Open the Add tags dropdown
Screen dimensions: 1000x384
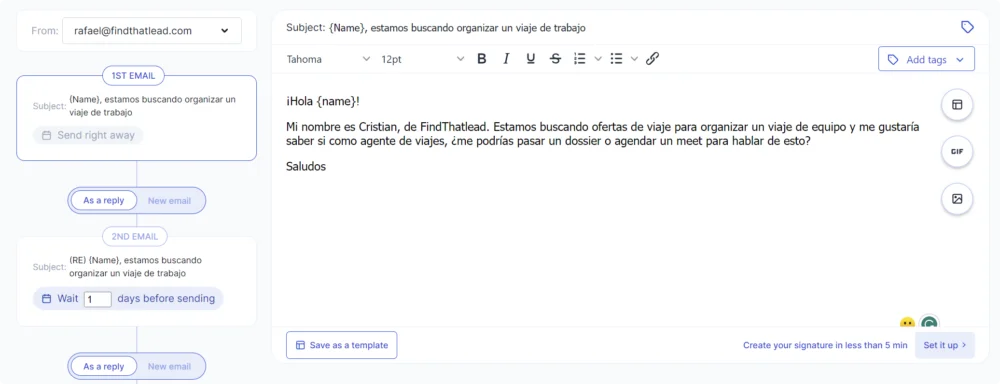point(926,59)
